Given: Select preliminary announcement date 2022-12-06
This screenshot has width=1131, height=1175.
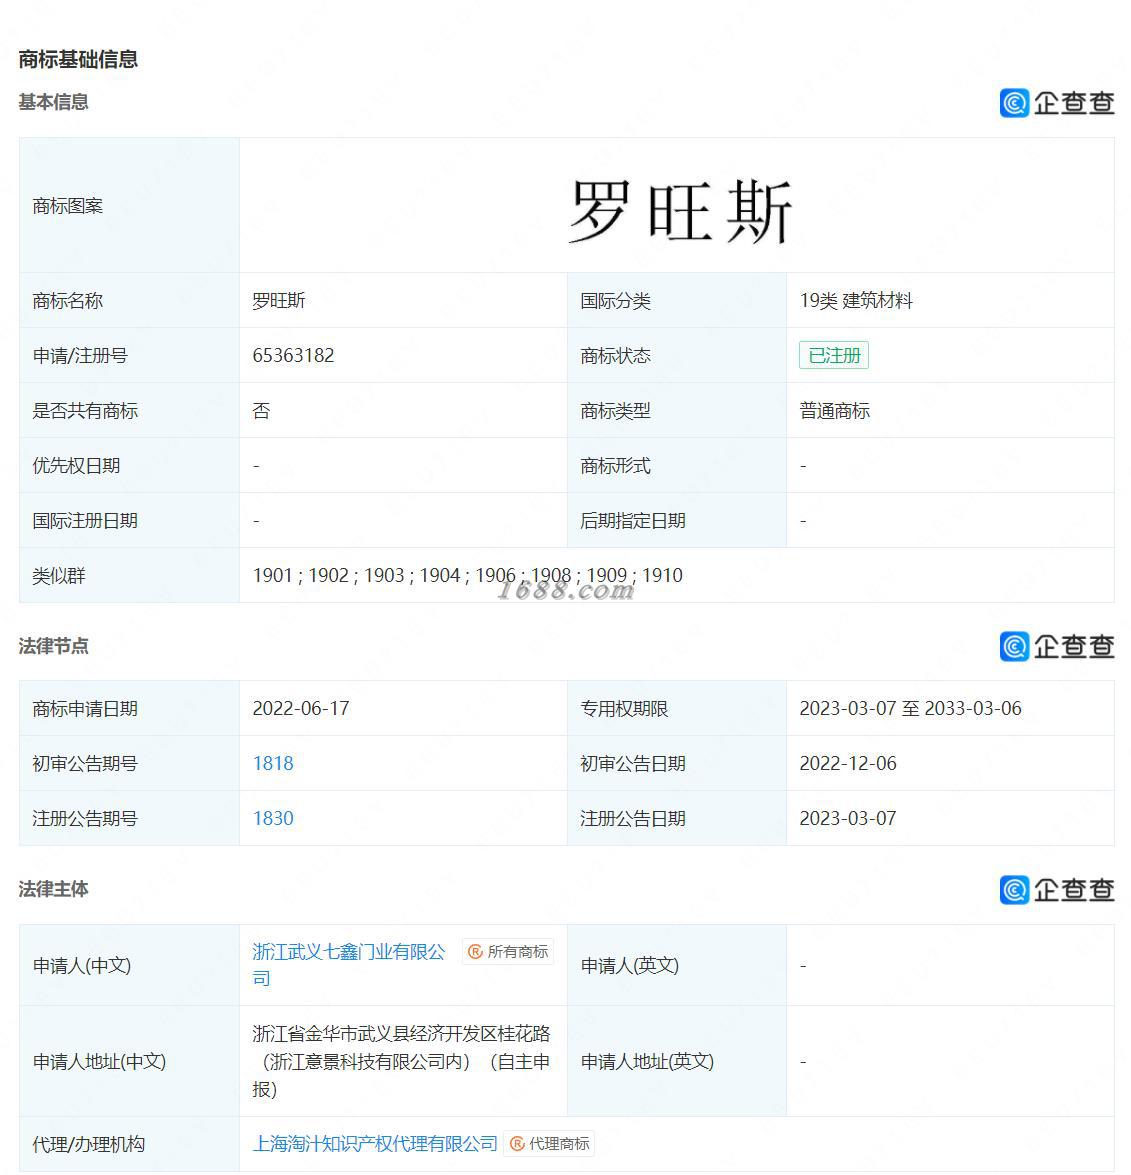Looking at the screenshot, I should tap(848, 764).
